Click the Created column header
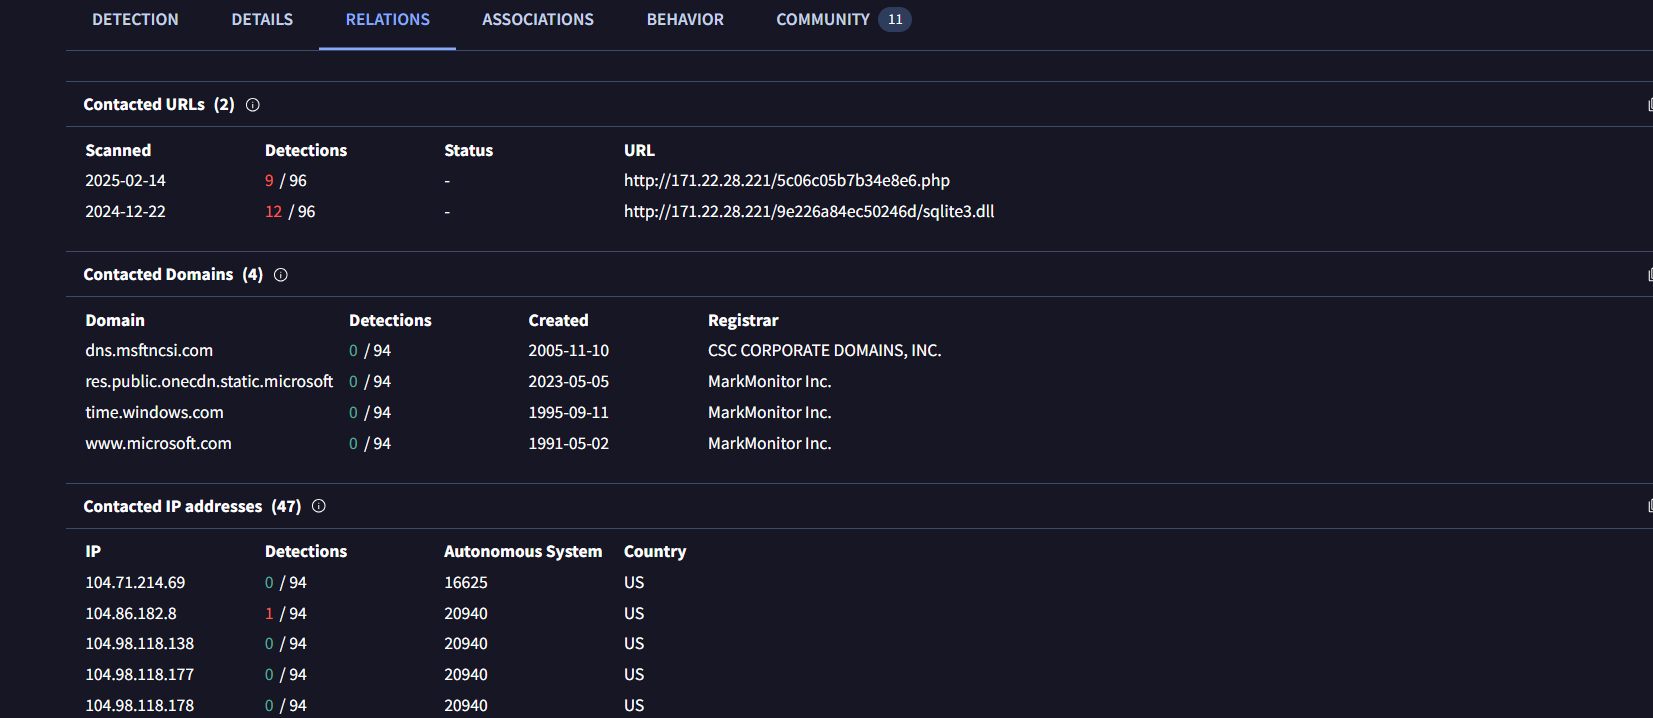The width and height of the screenshot is (1653, 718). click(x=558, y=321)
